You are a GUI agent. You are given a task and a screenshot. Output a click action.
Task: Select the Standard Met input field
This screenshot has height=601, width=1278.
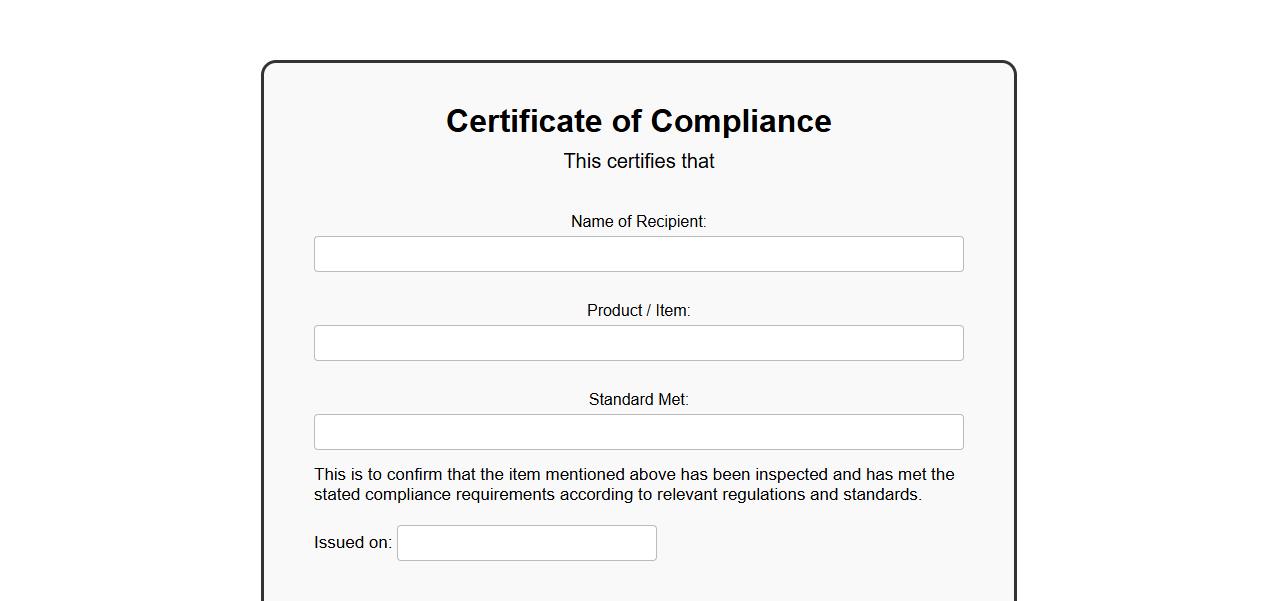(638, 432)
